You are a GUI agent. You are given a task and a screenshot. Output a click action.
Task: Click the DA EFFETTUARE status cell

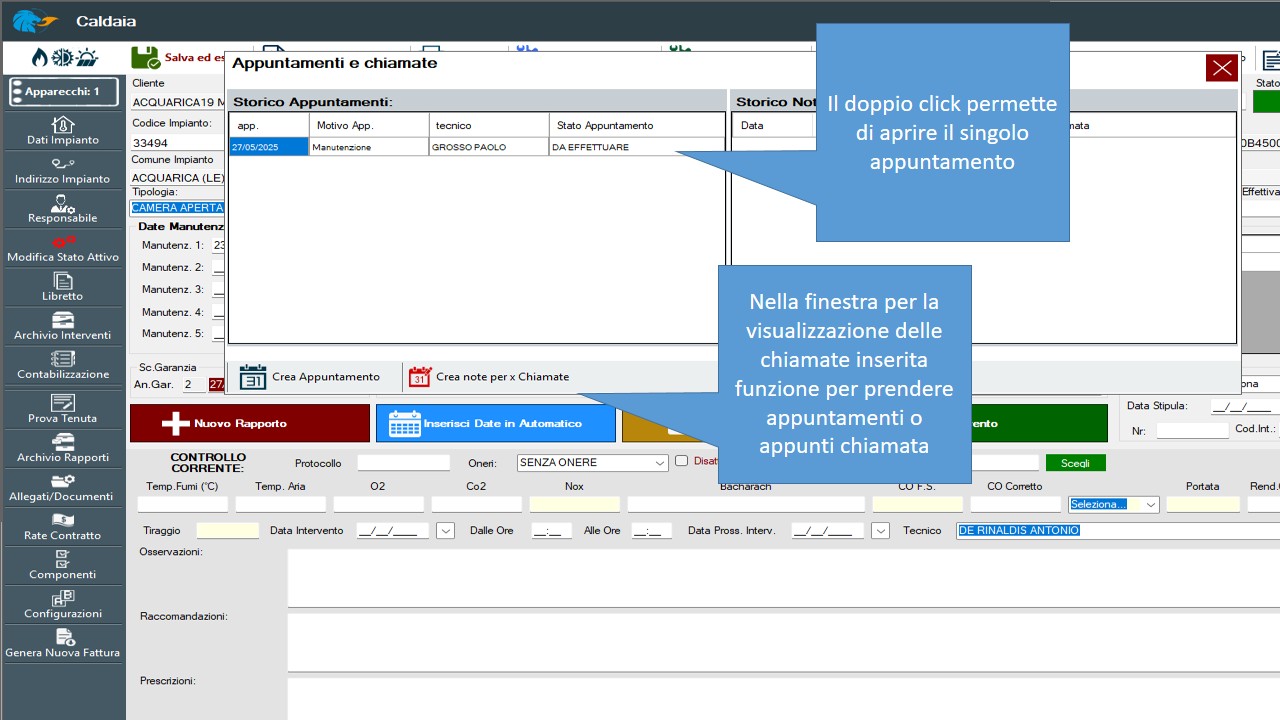(x=636, y=147)
